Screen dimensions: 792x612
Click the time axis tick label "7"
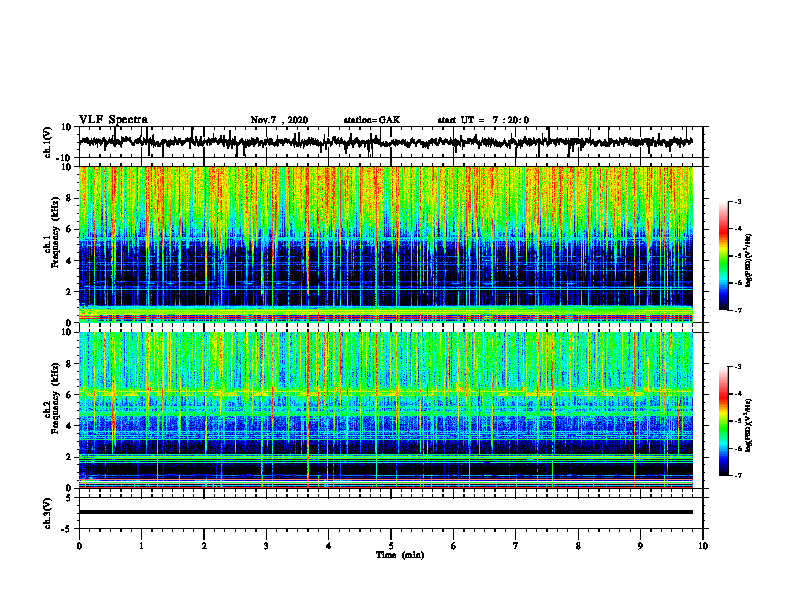pyautogui.click(x=516, y=546)
